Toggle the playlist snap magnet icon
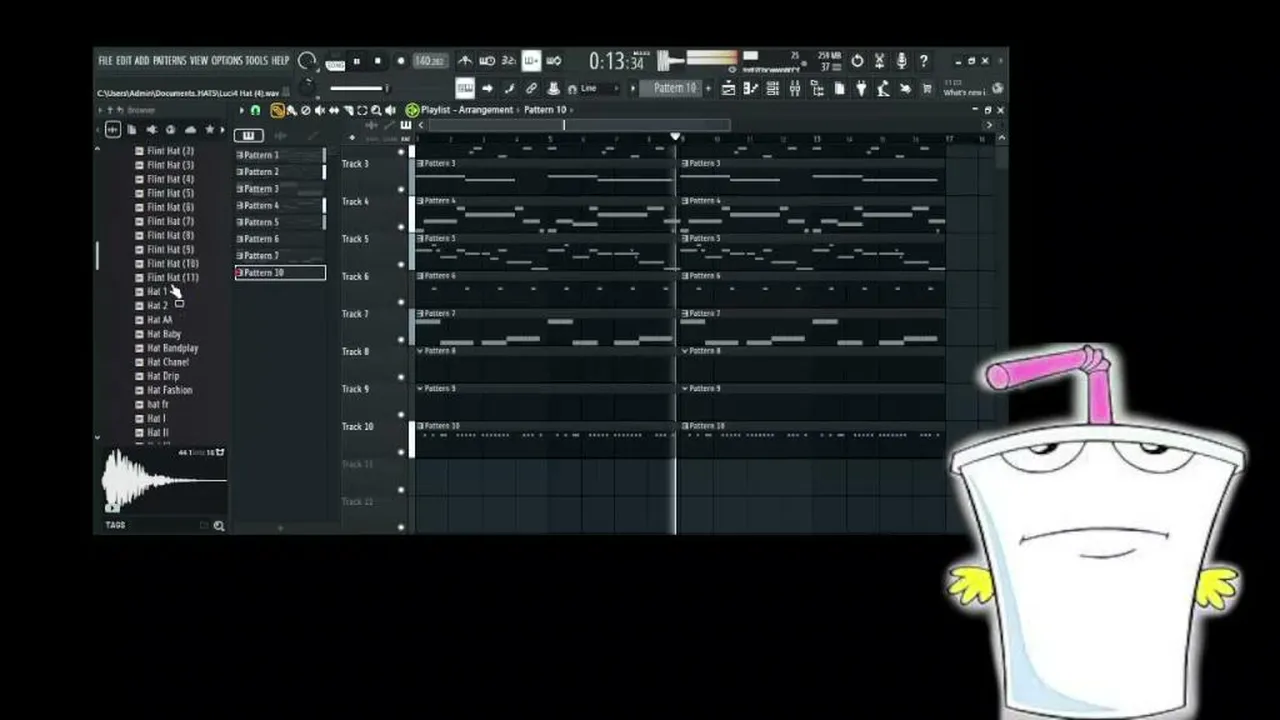Viewport: 1280px width, 720px height. 255,110
